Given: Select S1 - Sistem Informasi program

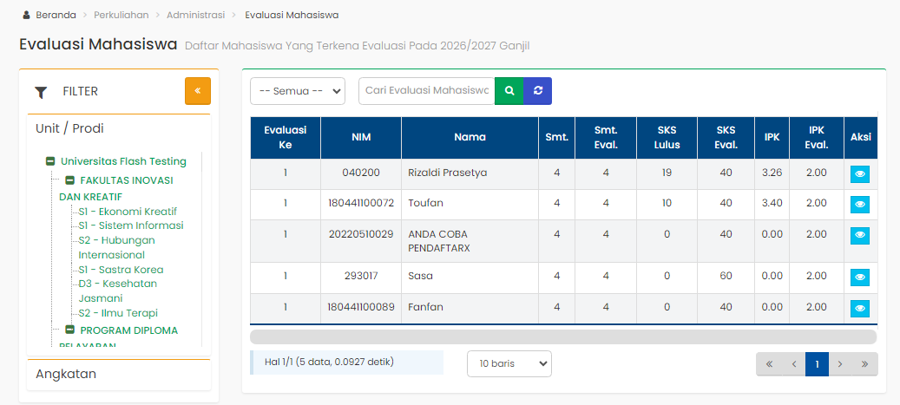Looking at the screenshot, I should 130,225.
